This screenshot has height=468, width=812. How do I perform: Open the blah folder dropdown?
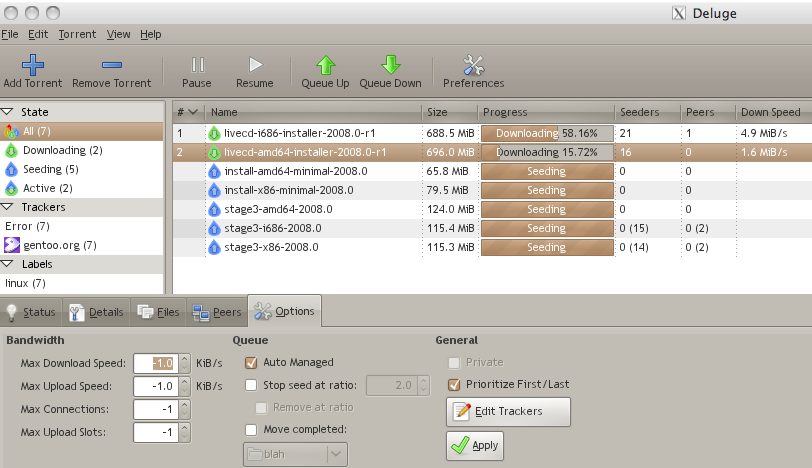tap(295, 453)
